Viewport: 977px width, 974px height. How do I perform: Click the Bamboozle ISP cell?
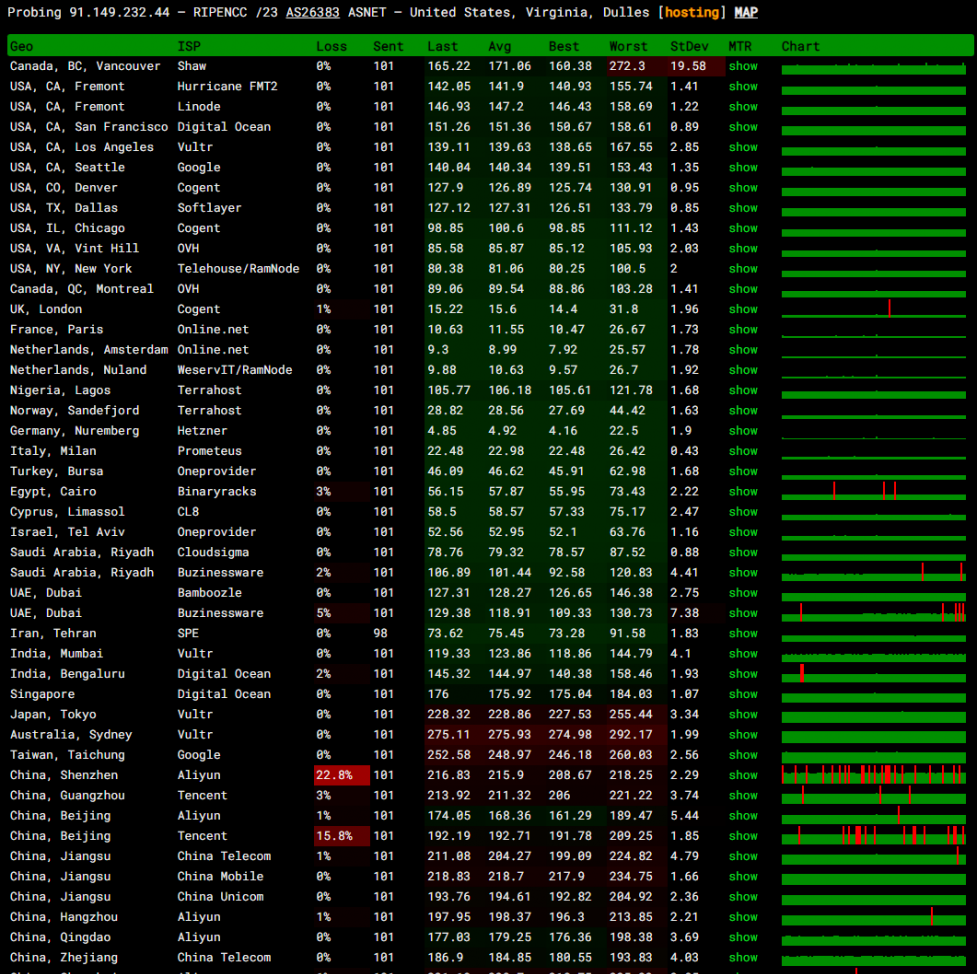[209, 593]
